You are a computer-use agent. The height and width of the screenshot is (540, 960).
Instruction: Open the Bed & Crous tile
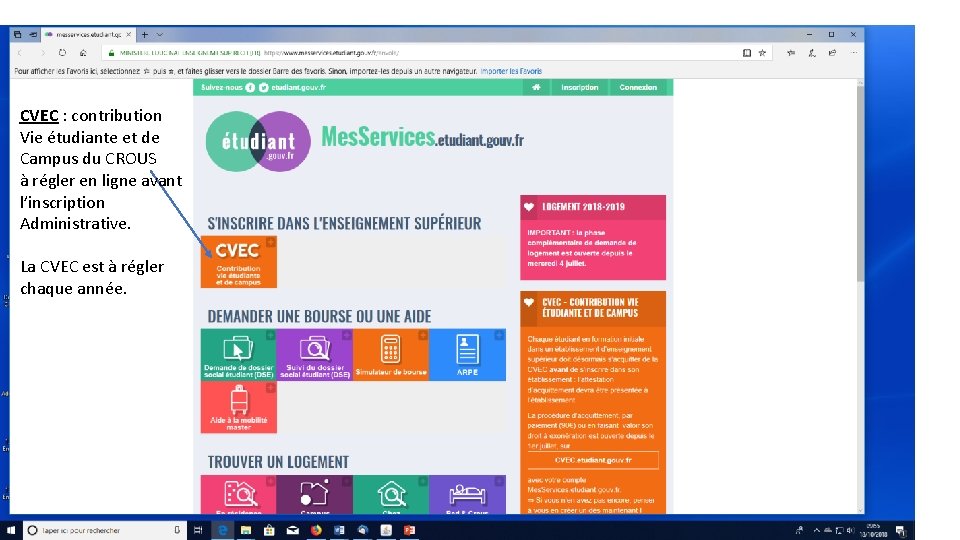pyautogui.click(x=467, y=495)
